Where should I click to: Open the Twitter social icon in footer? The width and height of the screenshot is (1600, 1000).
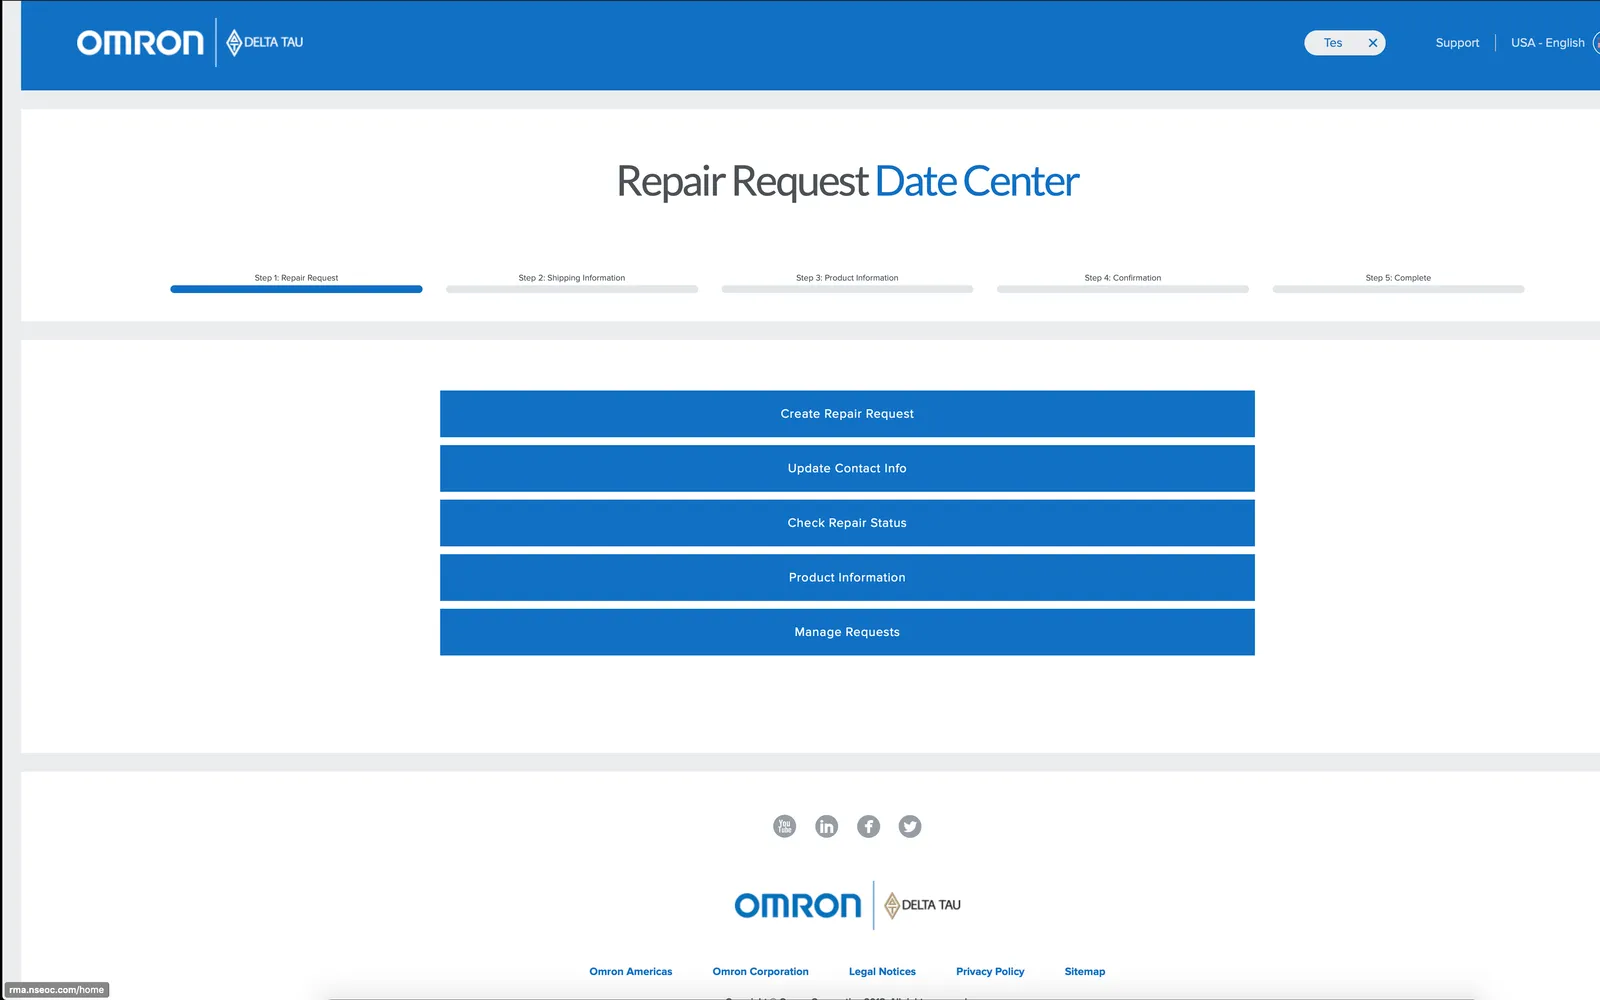click(910, 826)
